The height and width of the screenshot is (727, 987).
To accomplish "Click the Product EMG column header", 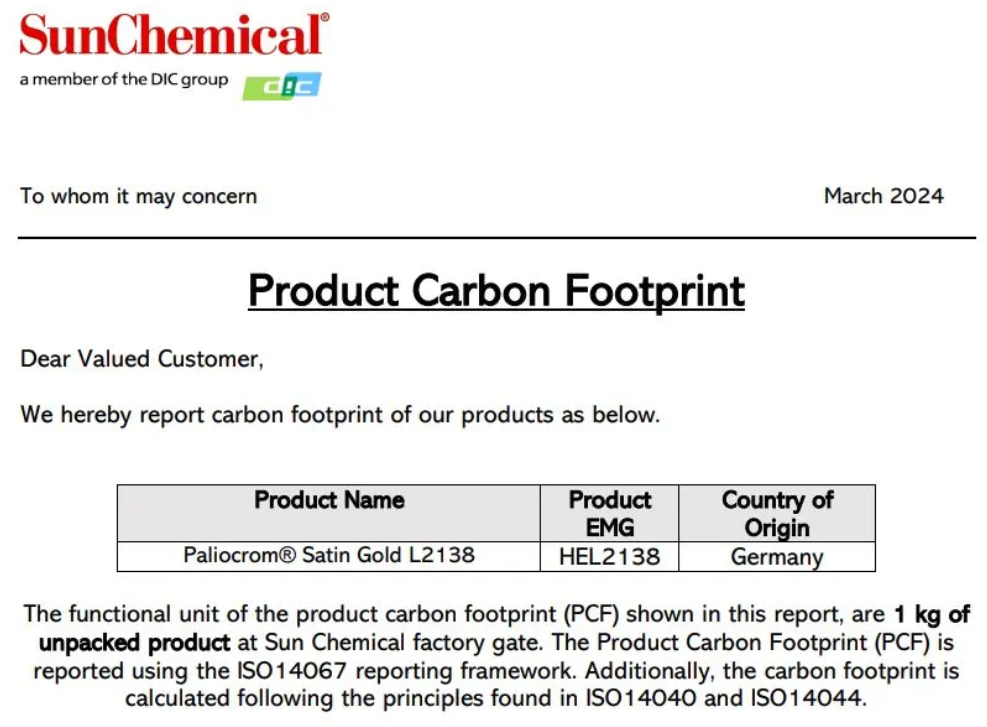I will [609, 512].
